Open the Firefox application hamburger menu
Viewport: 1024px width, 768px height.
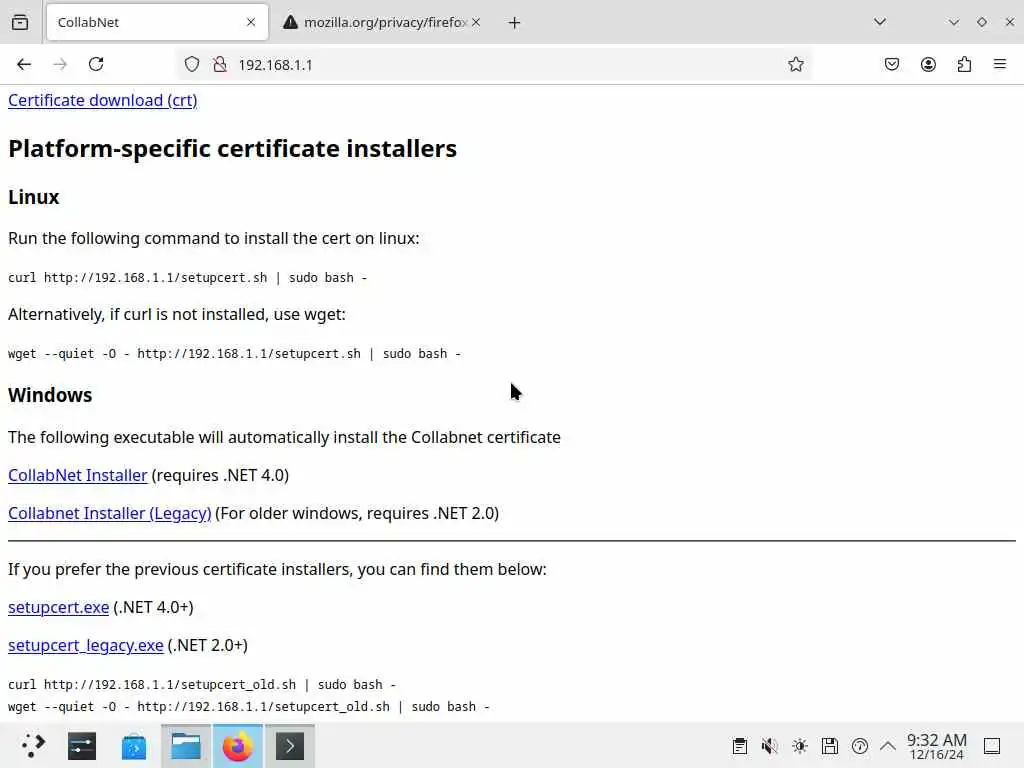tap(1000, 64)
